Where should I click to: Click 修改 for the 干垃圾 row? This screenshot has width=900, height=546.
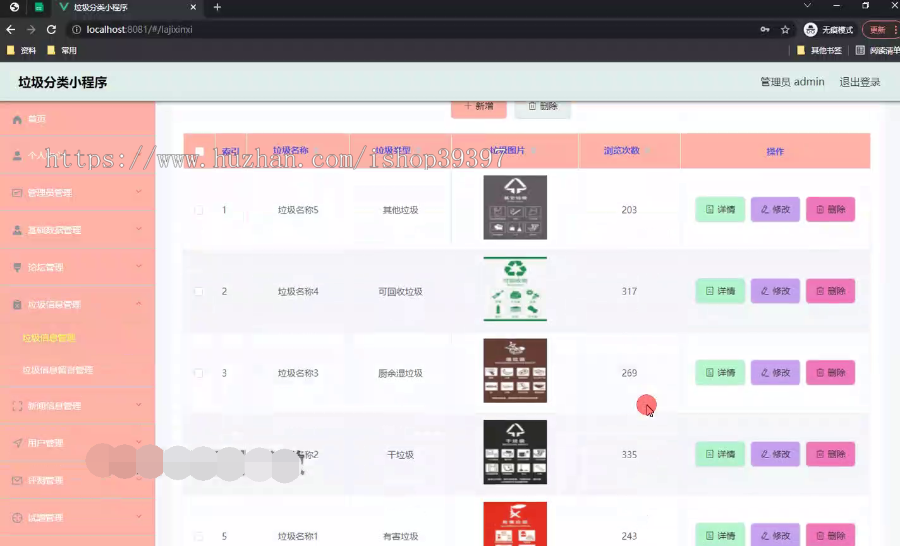(x=775, y=454)
